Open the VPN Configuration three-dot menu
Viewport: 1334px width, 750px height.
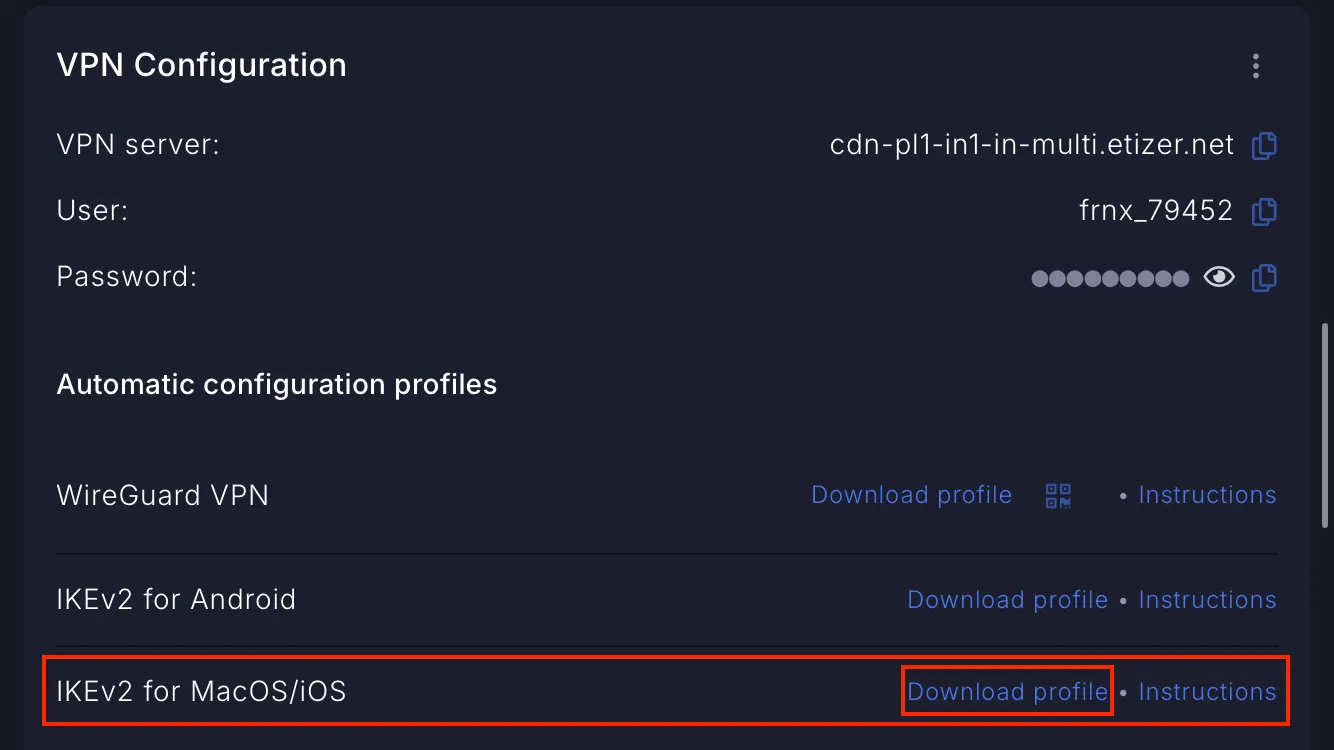(1256, 66)
